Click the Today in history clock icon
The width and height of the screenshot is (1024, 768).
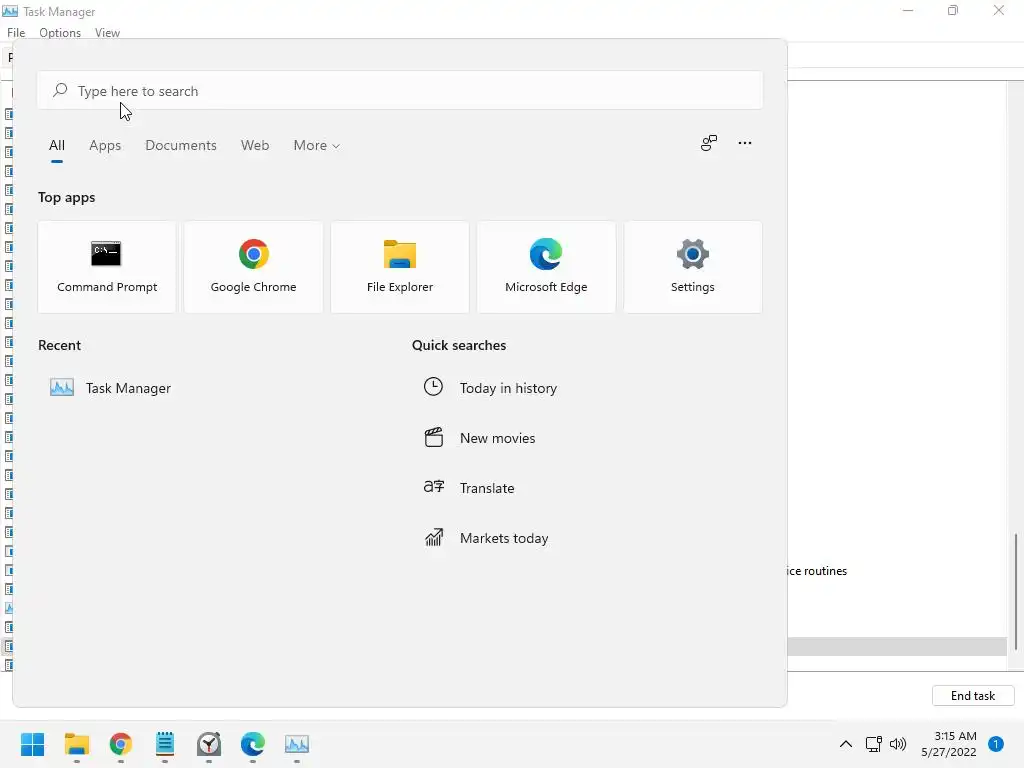(433, 387)
